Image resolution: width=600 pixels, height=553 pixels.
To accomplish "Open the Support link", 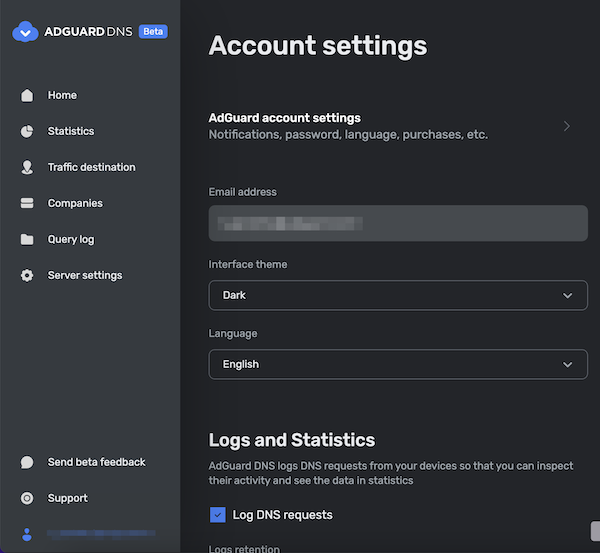I will (67, 498).
